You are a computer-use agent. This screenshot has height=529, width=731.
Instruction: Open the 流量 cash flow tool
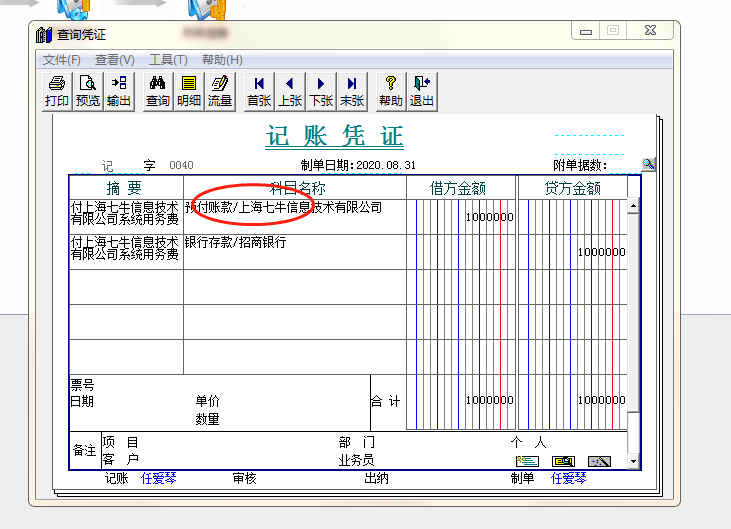220,91
